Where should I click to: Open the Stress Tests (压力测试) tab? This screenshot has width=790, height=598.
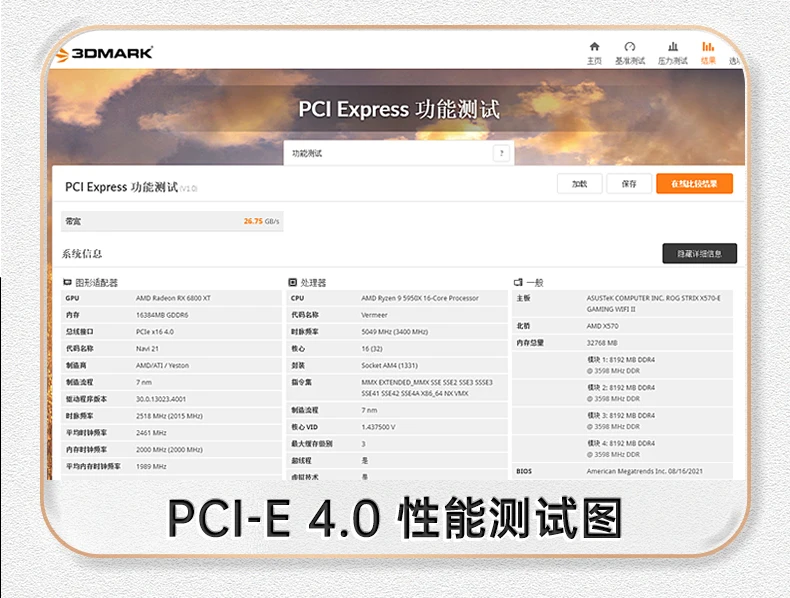click(673, 53)
